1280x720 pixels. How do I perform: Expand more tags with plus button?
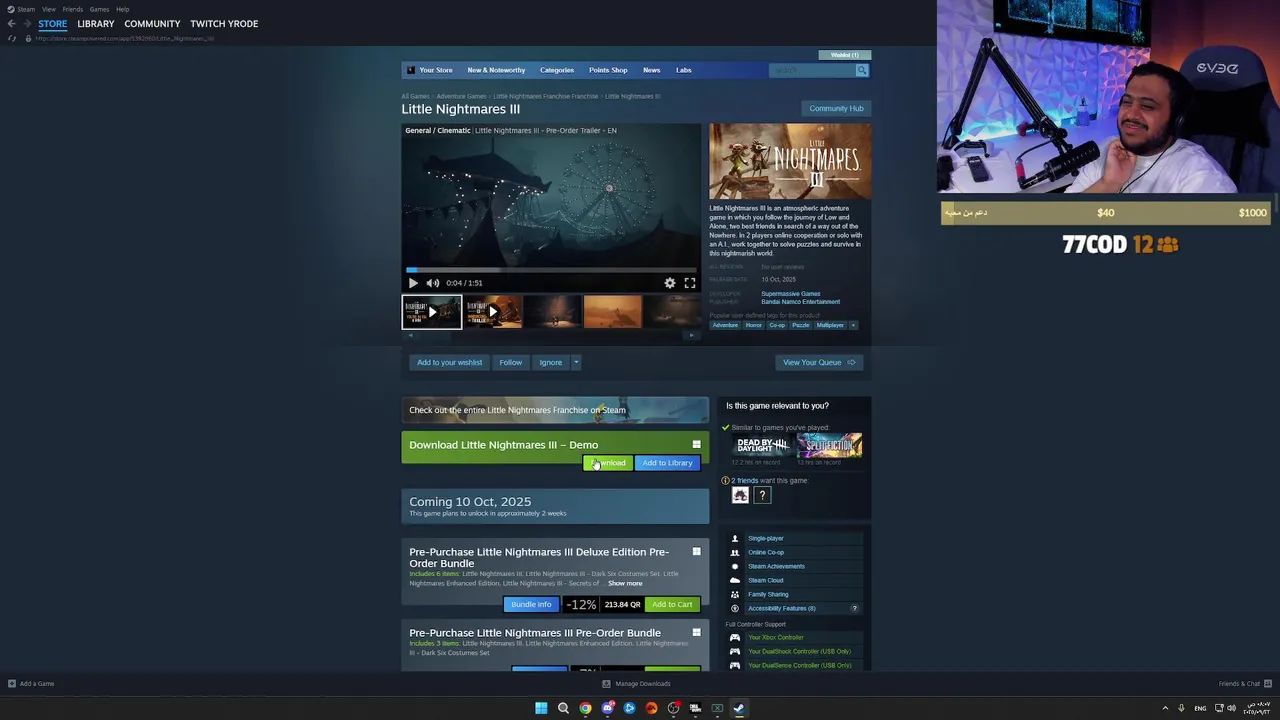click(853, 325)
